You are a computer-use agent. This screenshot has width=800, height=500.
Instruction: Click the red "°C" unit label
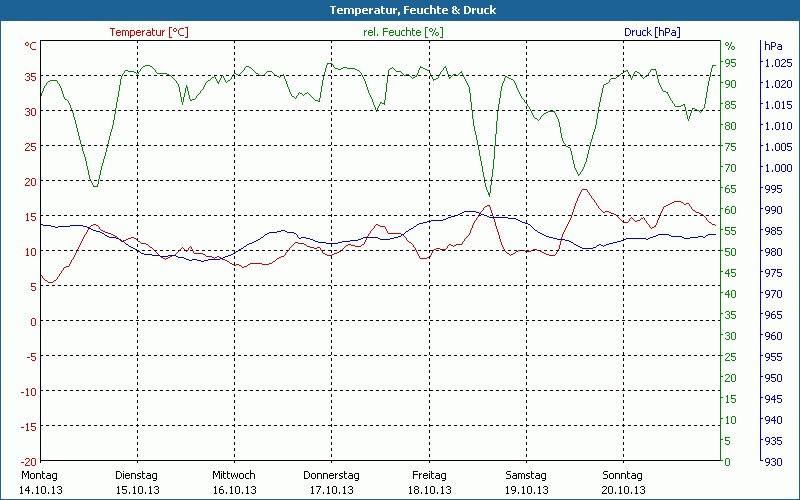point(31,46)
